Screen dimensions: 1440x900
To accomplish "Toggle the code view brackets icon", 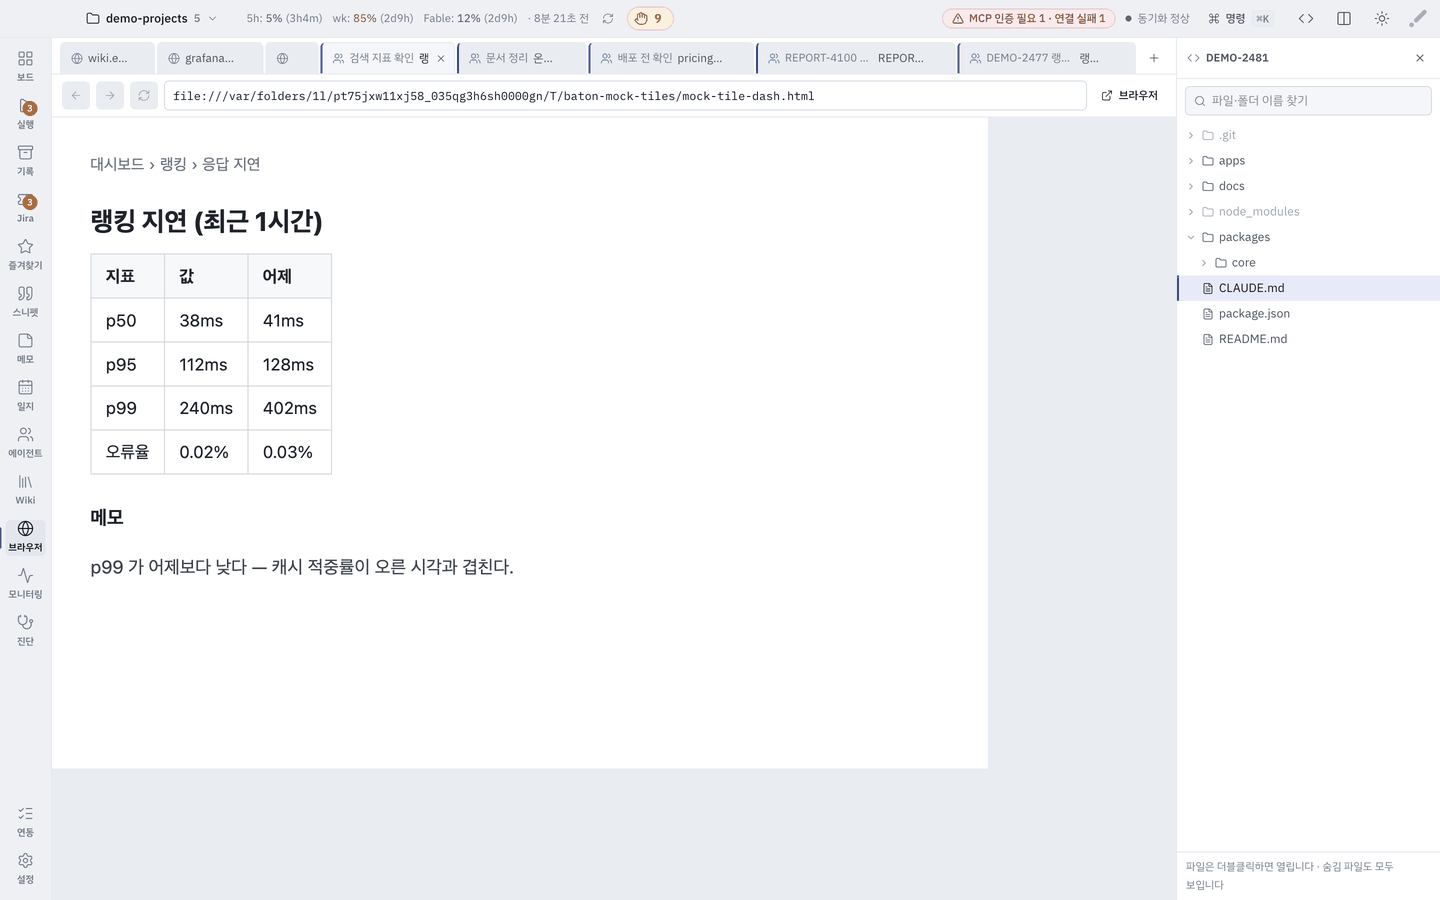I will click(x=1306, y=18).
